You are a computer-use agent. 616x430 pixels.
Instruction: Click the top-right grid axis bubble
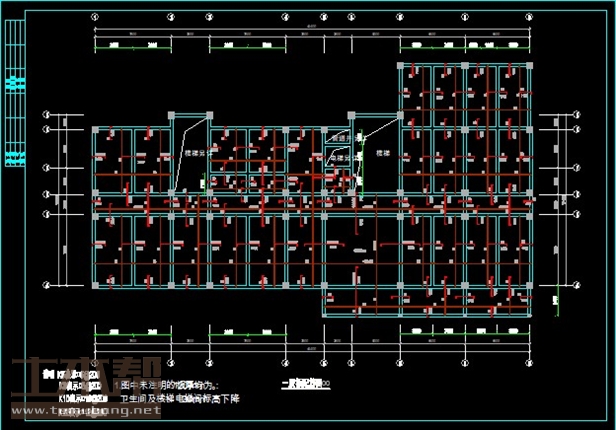point(527,17)
